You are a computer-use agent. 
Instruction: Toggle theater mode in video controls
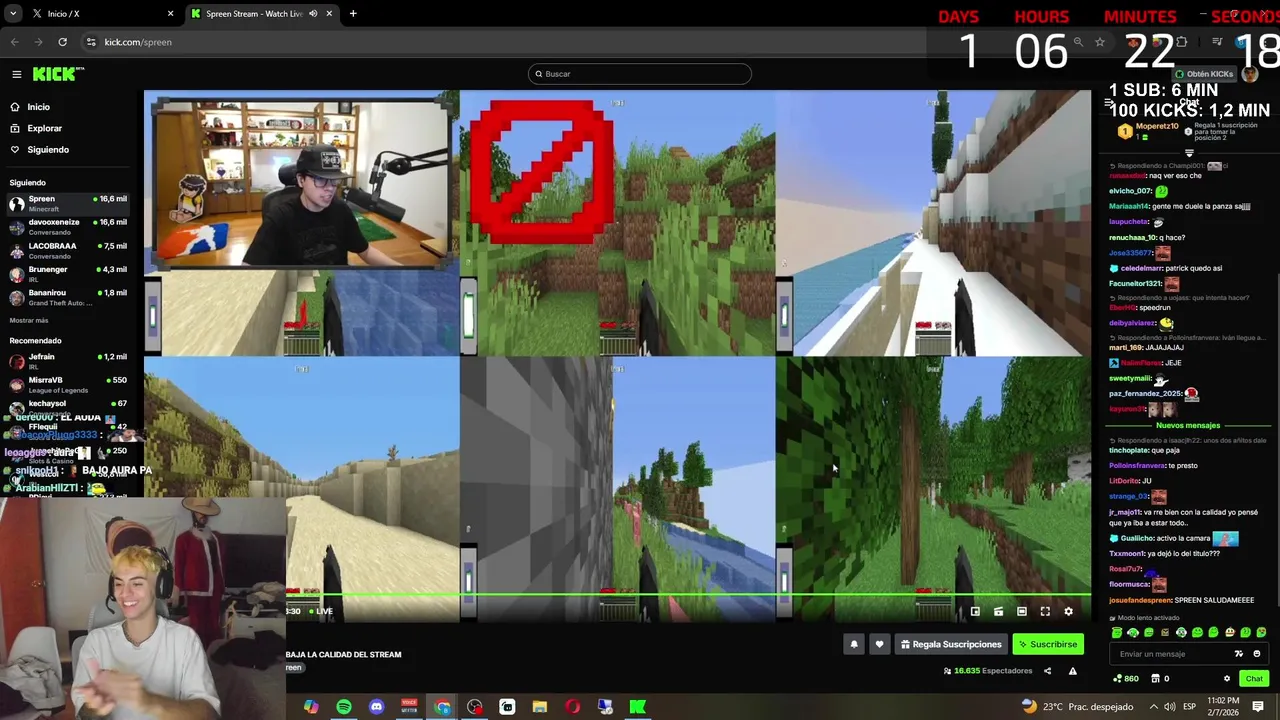tap(1021, 612)
